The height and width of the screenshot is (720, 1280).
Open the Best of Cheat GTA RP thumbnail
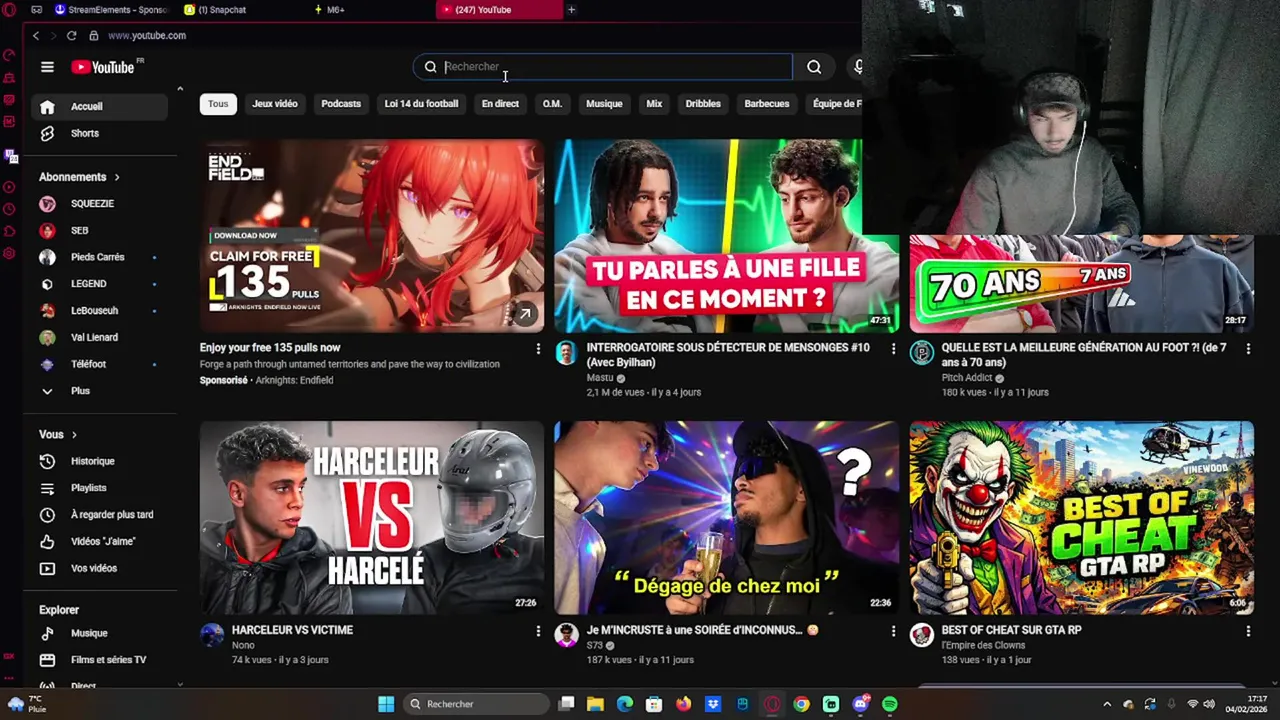[x=1082, y=518]
